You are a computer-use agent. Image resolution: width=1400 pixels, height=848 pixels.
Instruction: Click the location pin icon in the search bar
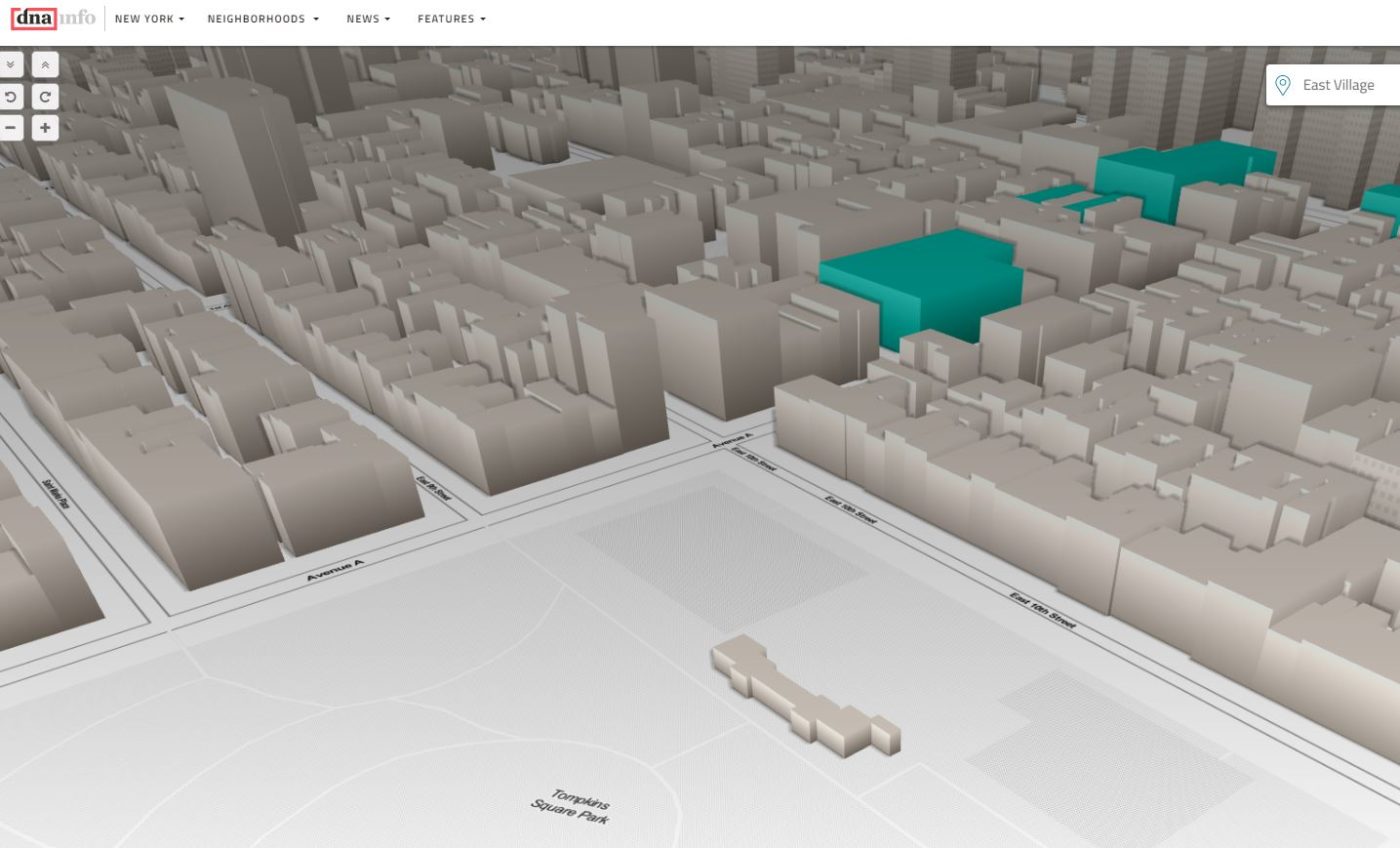click(x=1283, y=85)
